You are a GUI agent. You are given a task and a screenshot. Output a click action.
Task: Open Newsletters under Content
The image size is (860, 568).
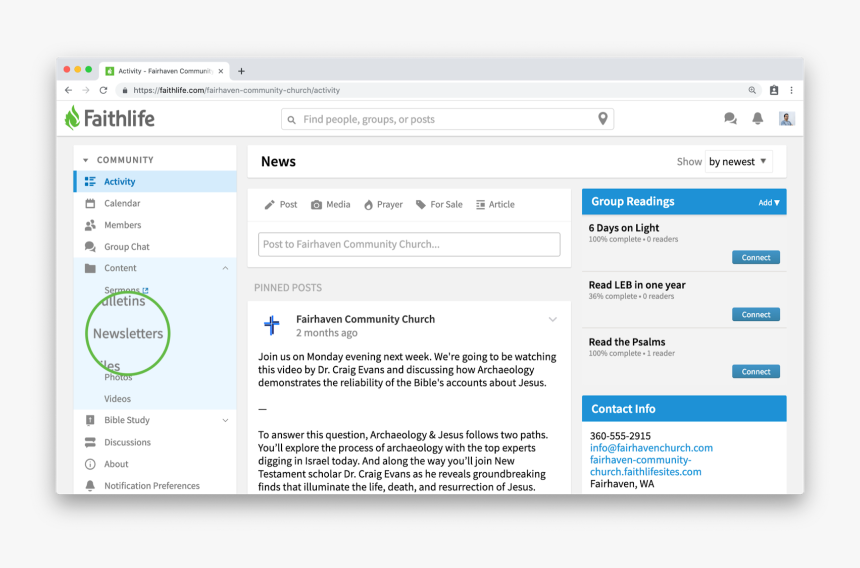point(128,333)
